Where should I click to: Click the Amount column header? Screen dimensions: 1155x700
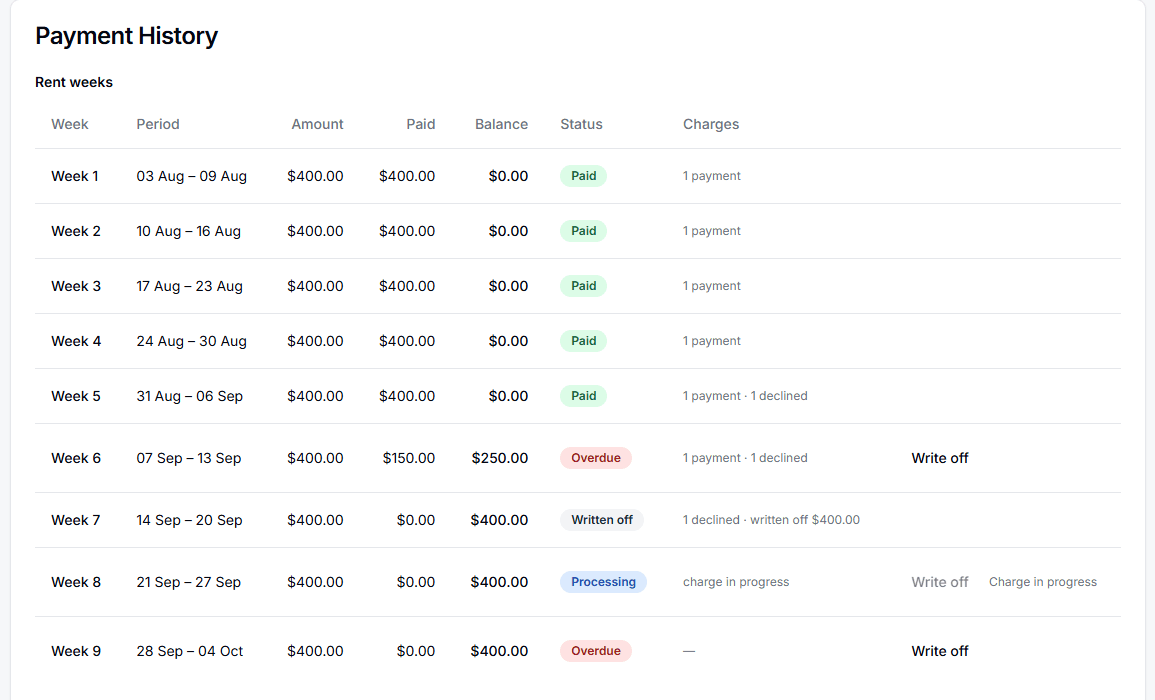(x=317, y=124)
